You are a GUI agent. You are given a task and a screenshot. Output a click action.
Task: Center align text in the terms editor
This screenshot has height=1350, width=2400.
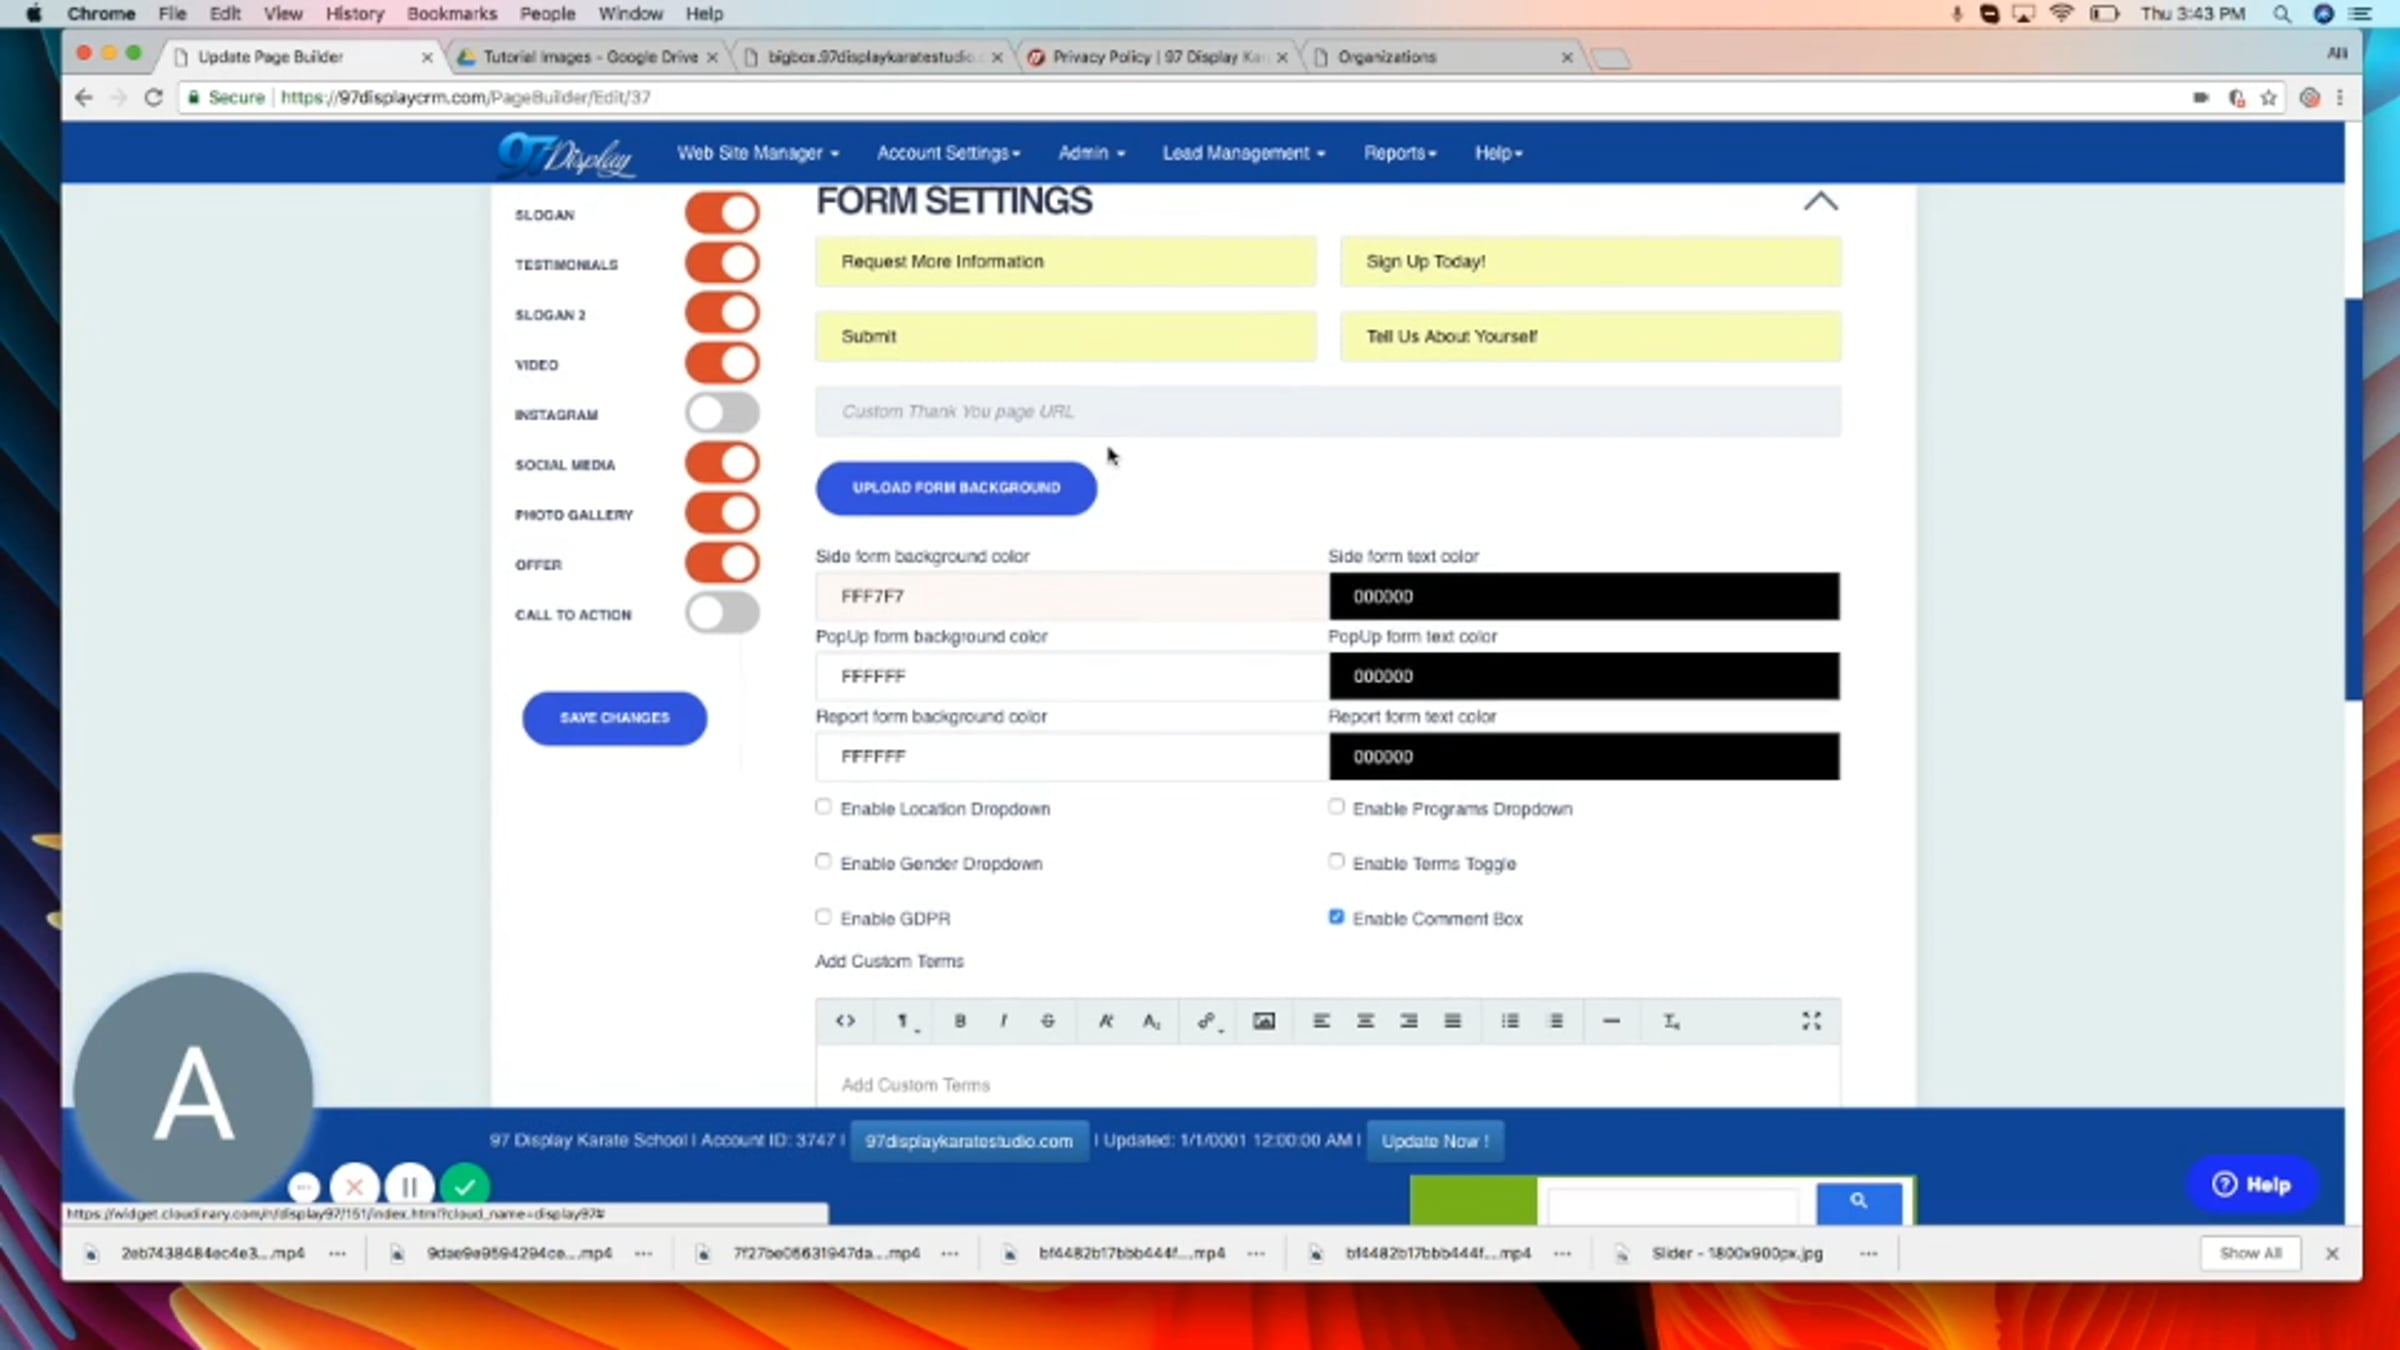click(x=1365, y=1021)
